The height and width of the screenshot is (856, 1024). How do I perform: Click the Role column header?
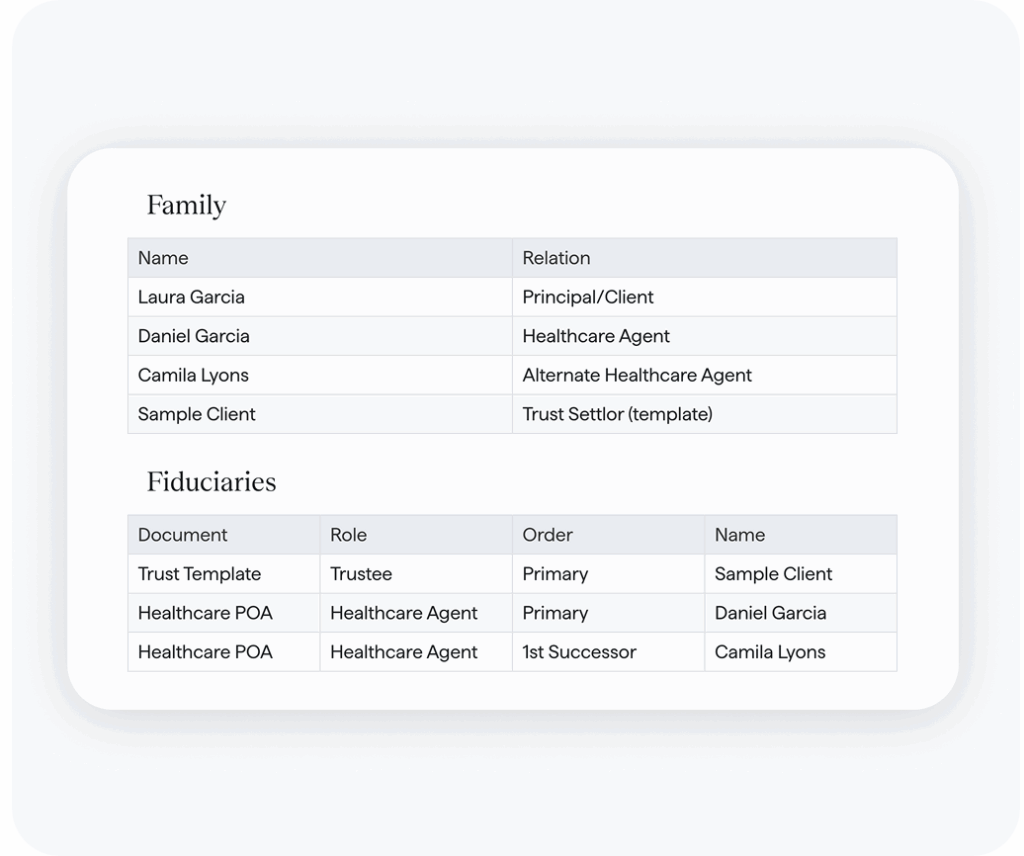[416, 535]
